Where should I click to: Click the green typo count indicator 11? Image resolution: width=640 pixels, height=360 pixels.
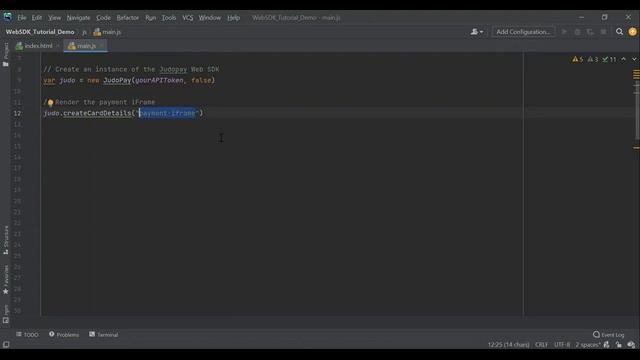609,60
